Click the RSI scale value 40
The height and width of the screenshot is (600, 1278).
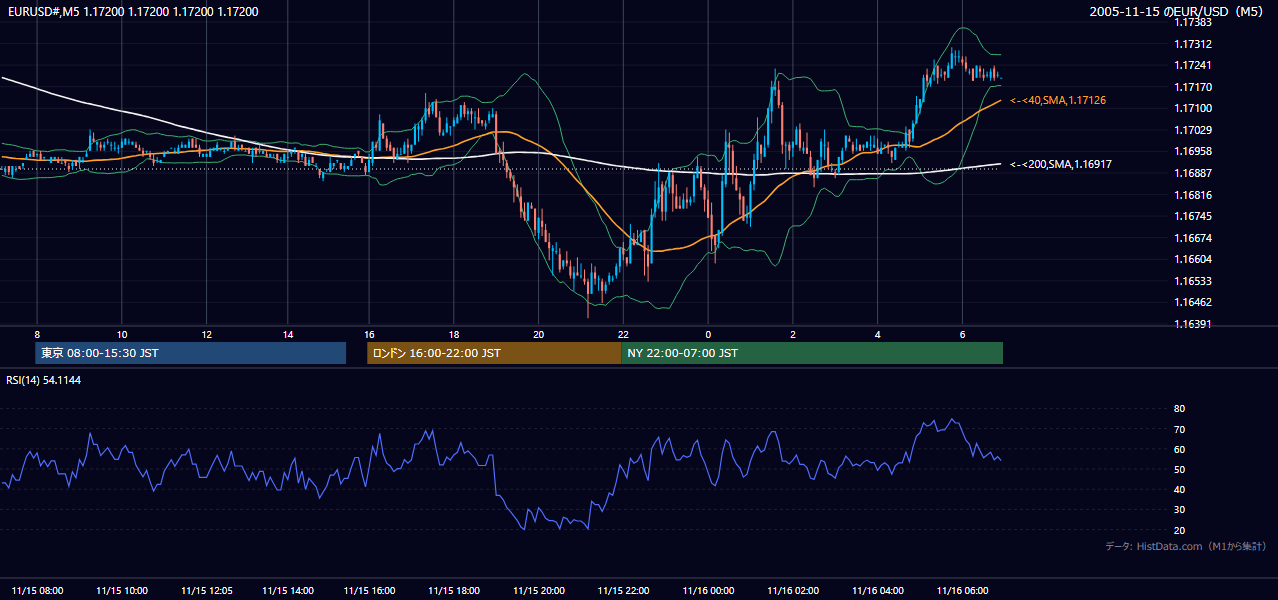[1180, 489]
